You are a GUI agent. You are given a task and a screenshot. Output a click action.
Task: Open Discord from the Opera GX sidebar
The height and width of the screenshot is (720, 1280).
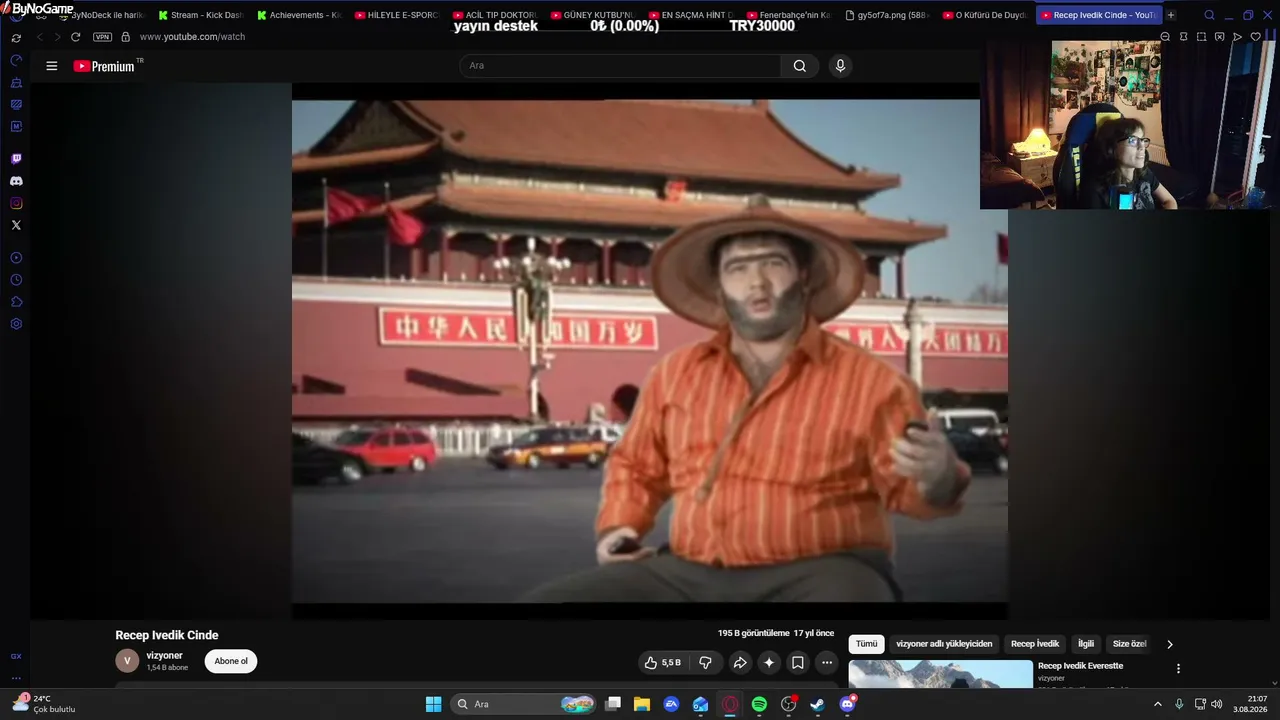(x=16, y=181)
